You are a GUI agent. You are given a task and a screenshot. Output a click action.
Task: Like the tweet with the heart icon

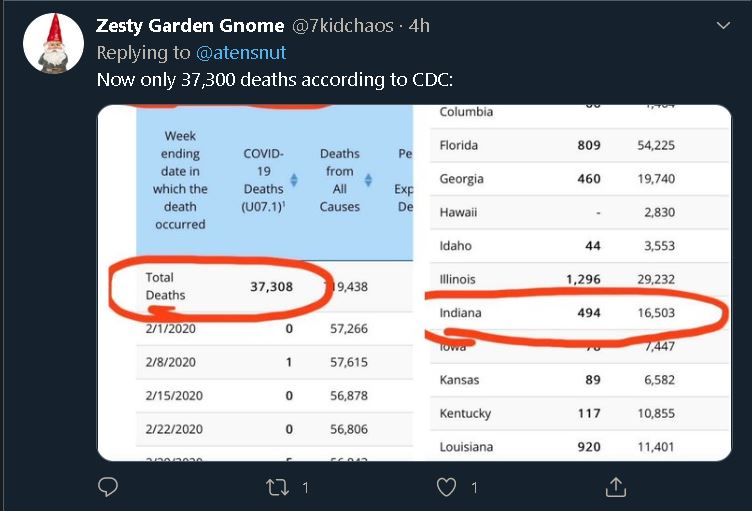[446, 487]
